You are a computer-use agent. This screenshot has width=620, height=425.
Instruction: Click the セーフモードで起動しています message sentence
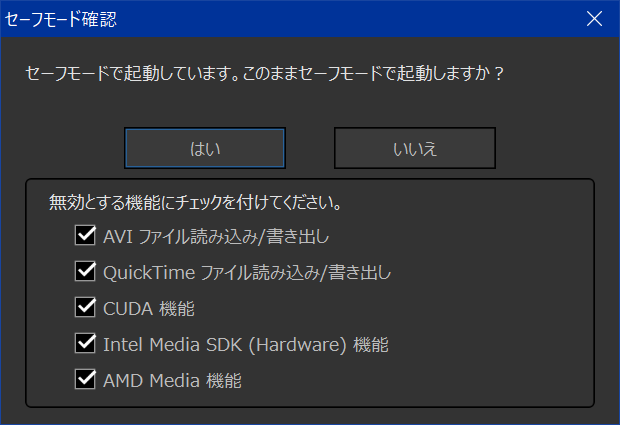(132, 74)
